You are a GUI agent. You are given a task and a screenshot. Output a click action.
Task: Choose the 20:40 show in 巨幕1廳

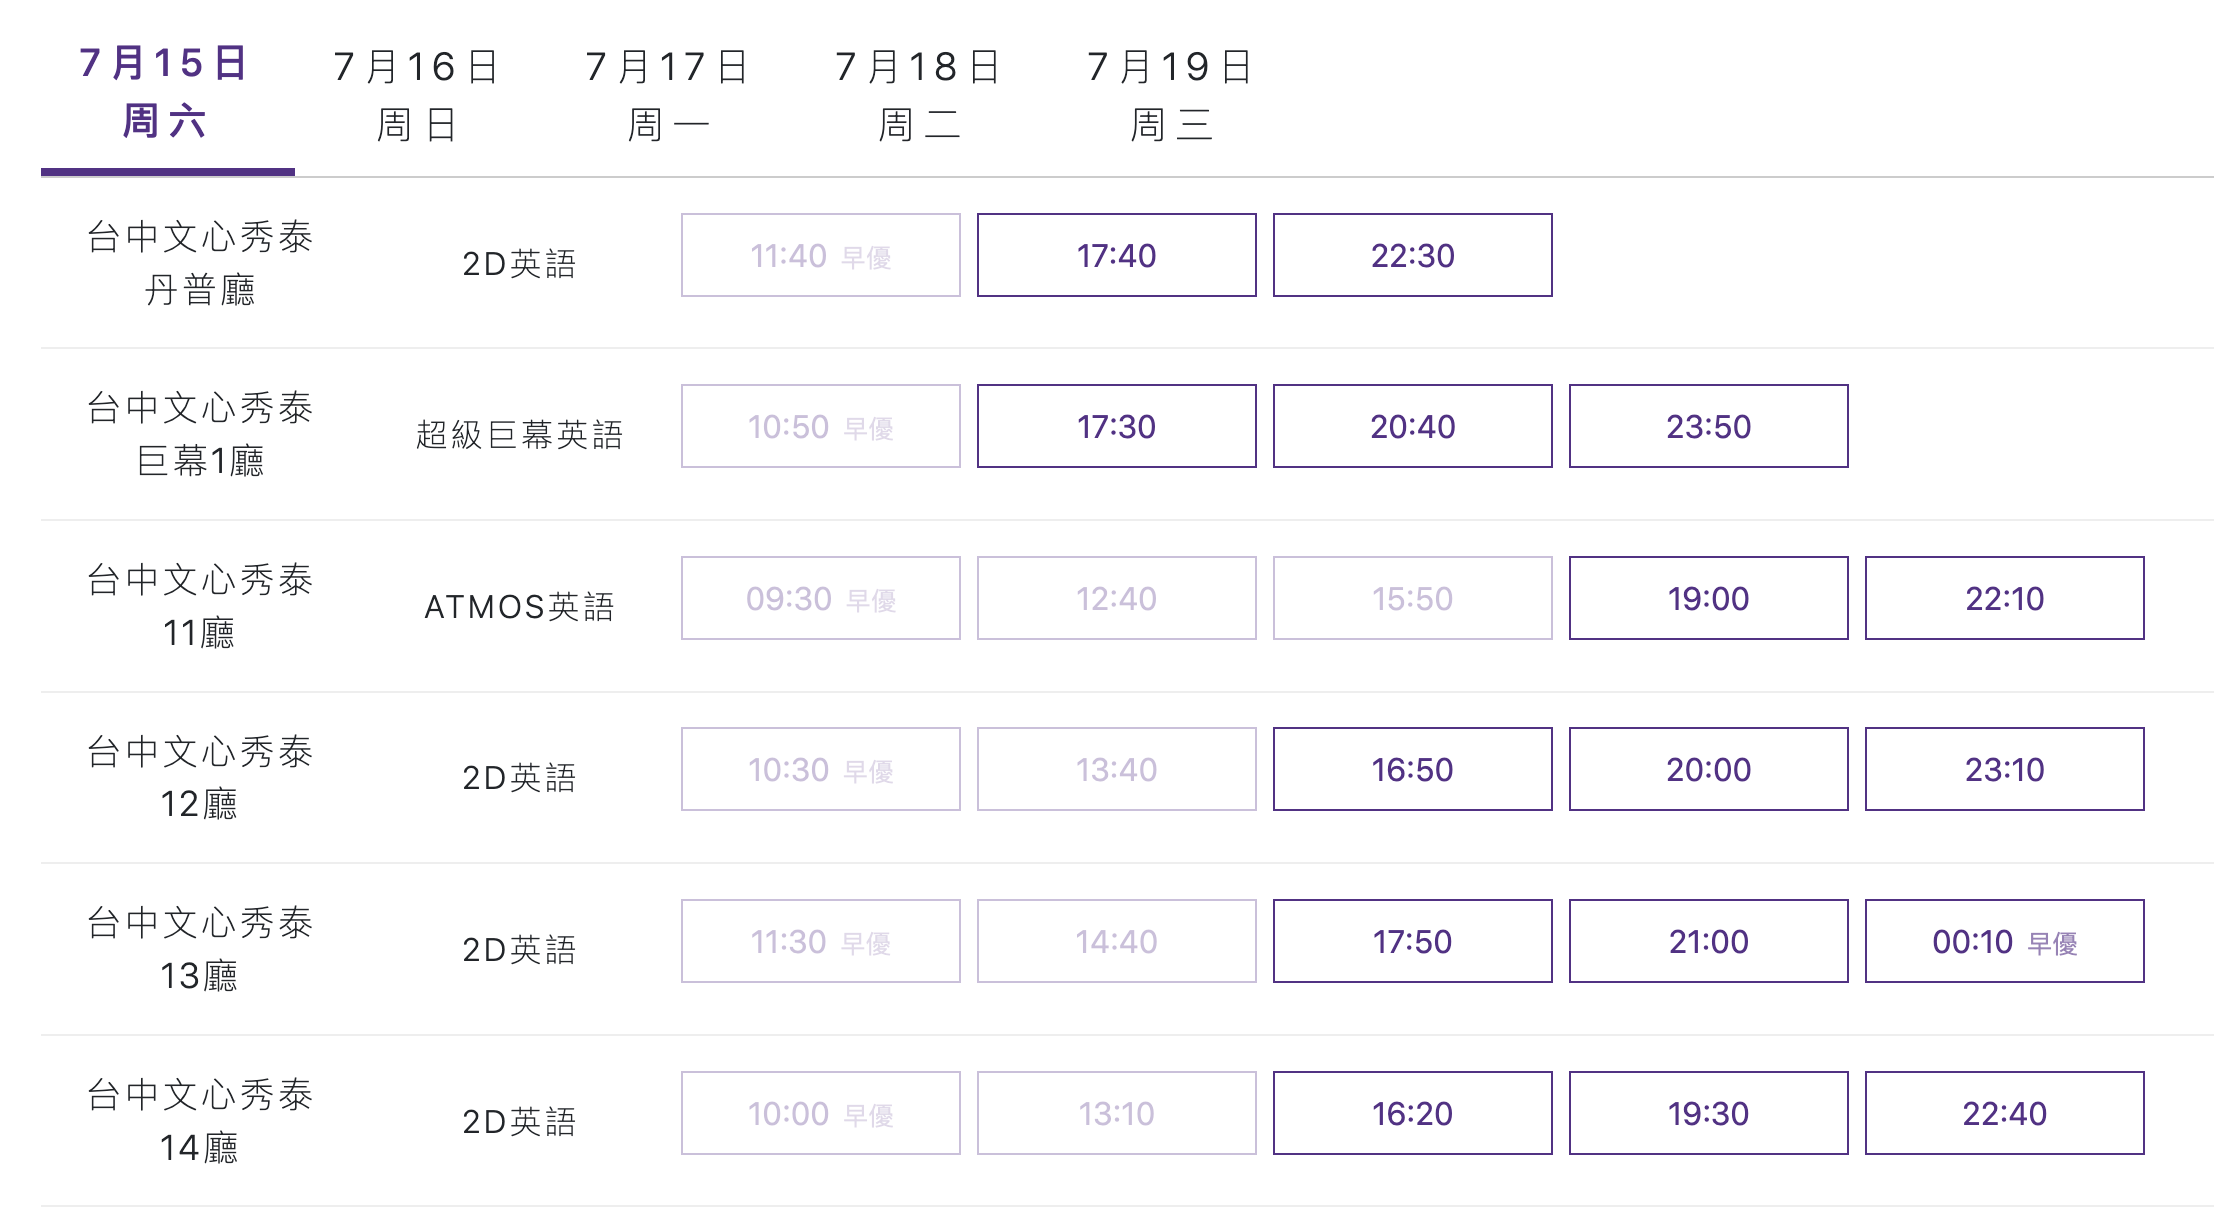point(1411,426)
